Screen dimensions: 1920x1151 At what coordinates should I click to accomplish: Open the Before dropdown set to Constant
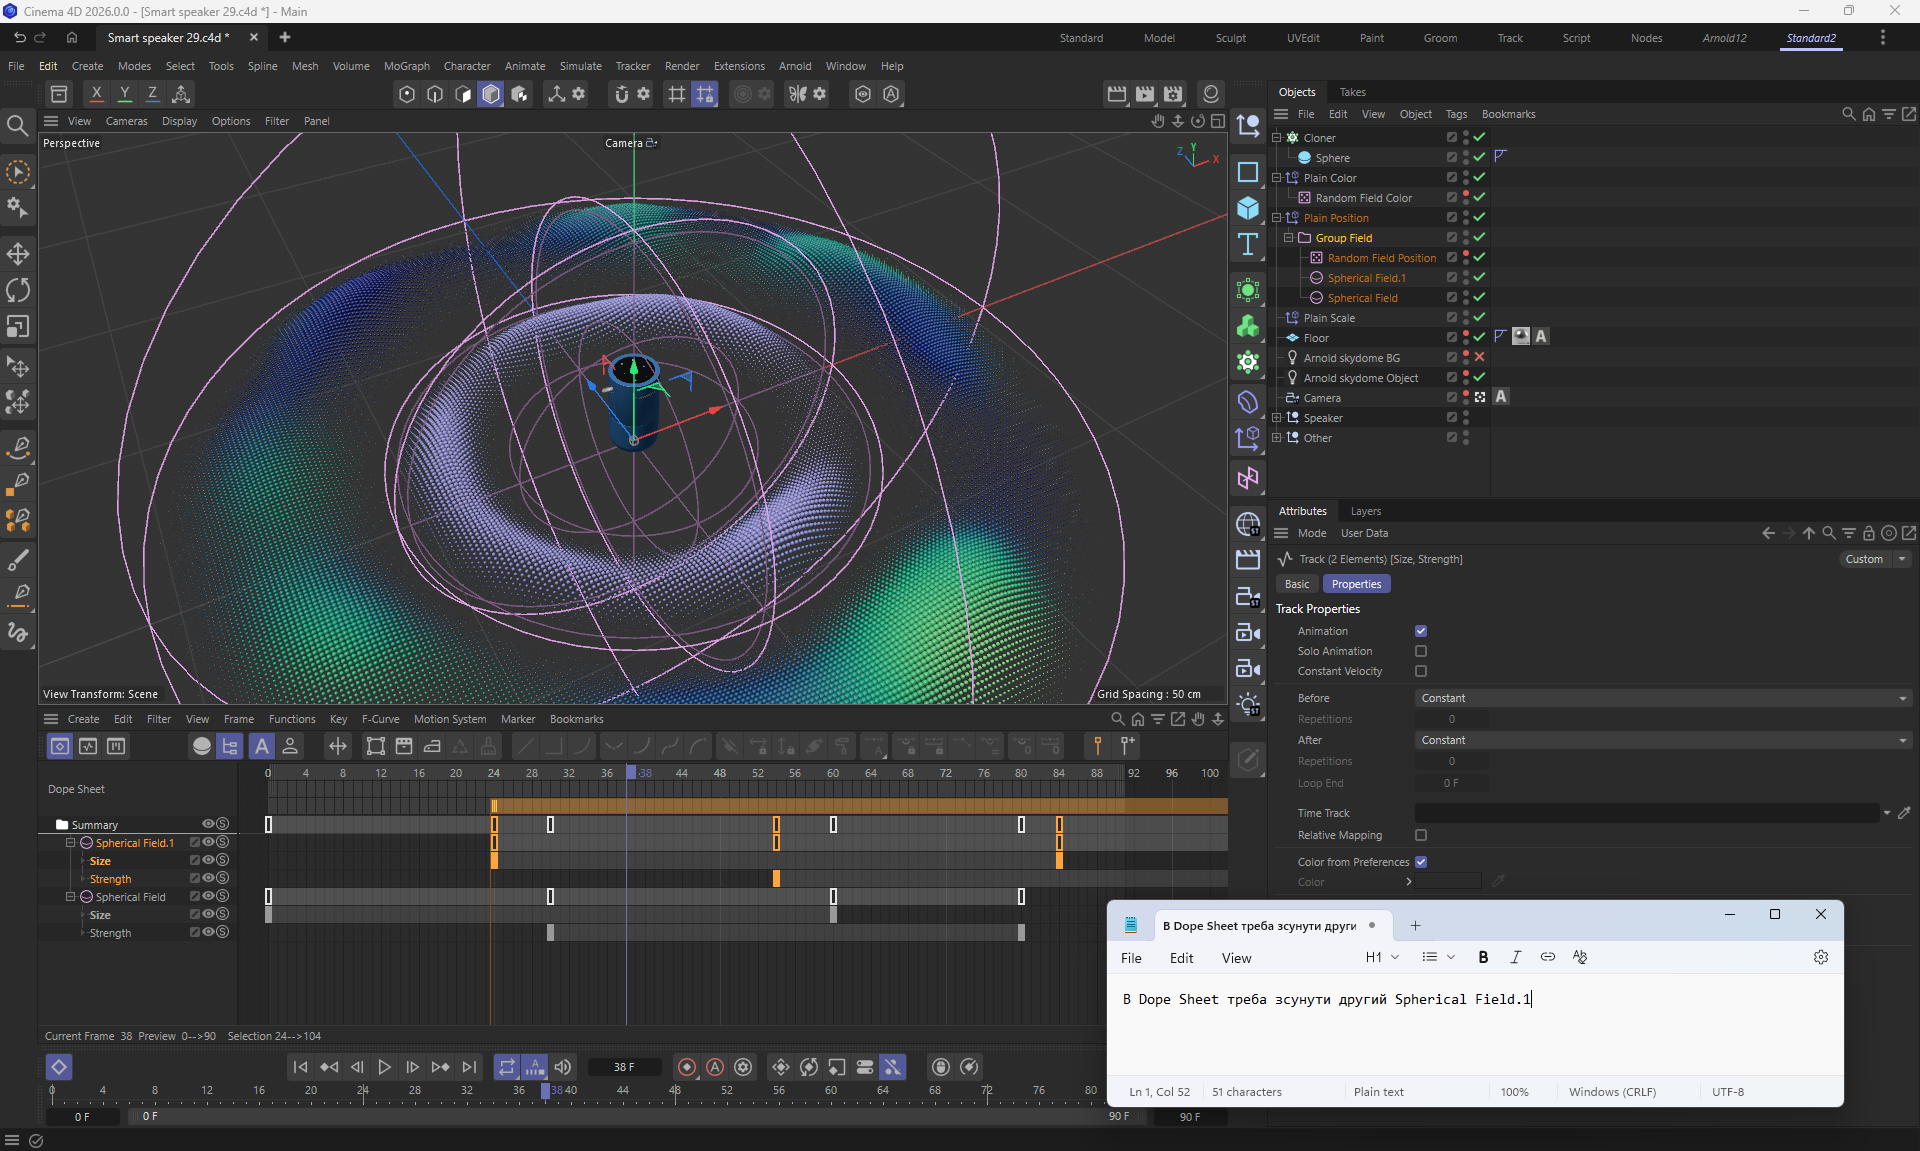point(1662,698)
